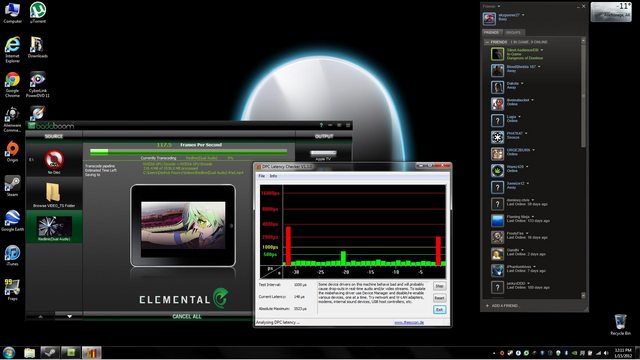
Task: Stop the DPC latency analysis
Action: (x=439, y=286)
